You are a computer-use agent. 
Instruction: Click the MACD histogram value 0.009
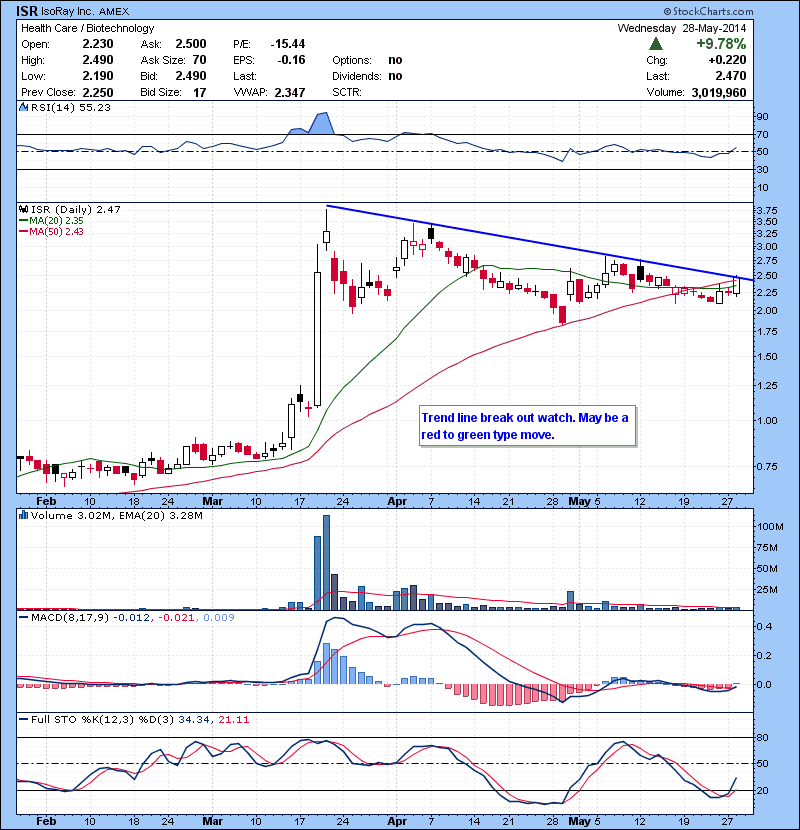pos(219,618)
